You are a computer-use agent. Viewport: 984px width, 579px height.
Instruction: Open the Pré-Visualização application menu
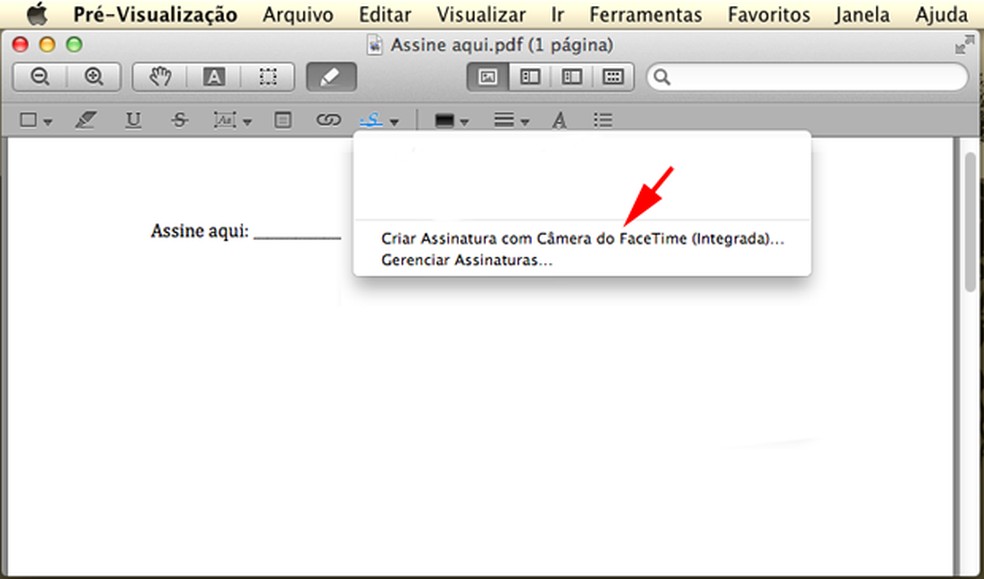[155, 14]
